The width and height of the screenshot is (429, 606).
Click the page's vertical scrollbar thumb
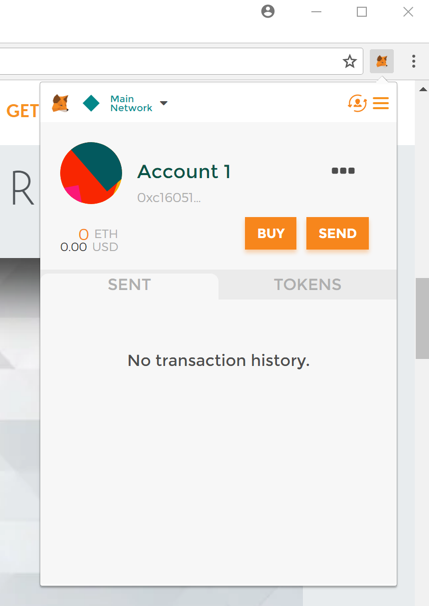(x=422, y=318)
